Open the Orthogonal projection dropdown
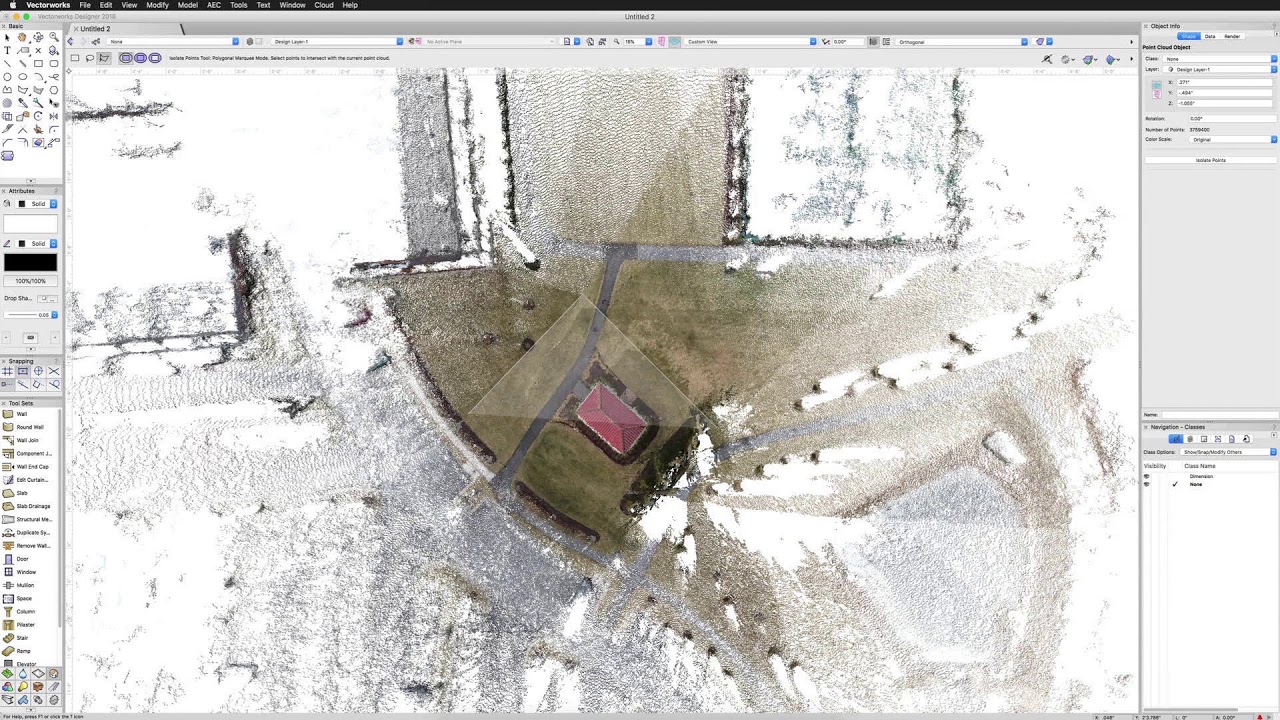 click(962, 42)
